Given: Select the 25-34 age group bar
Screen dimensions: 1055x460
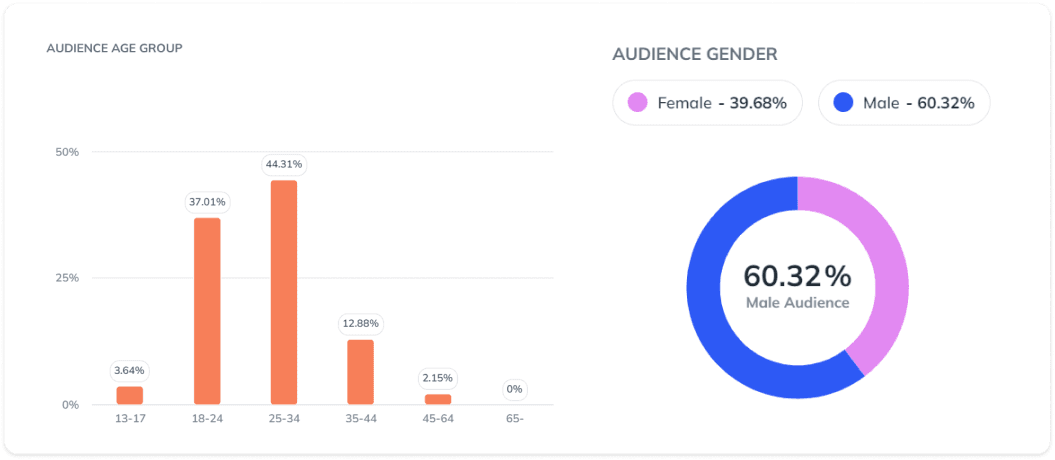Looking at the screenshot, I should click(x=284, y=292).
